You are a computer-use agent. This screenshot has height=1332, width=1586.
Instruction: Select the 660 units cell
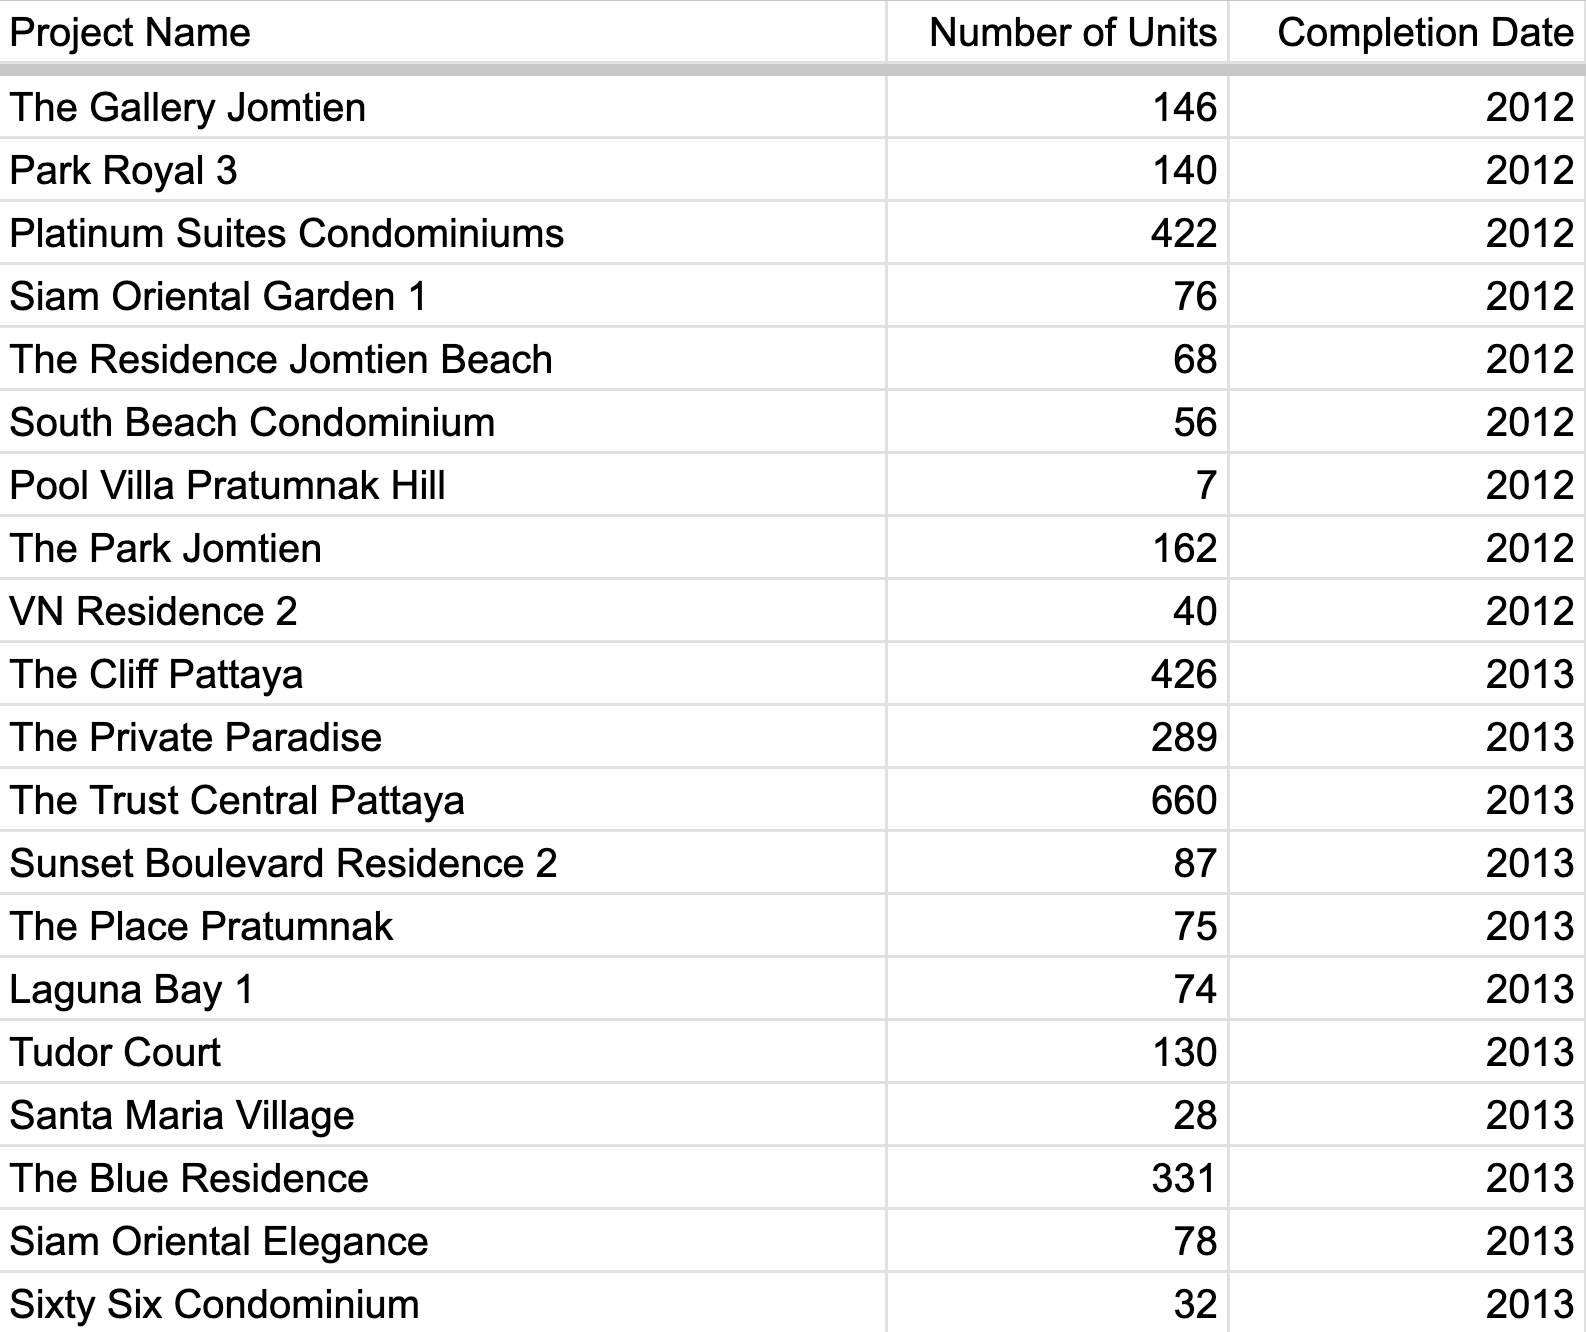coord(1057,800)
